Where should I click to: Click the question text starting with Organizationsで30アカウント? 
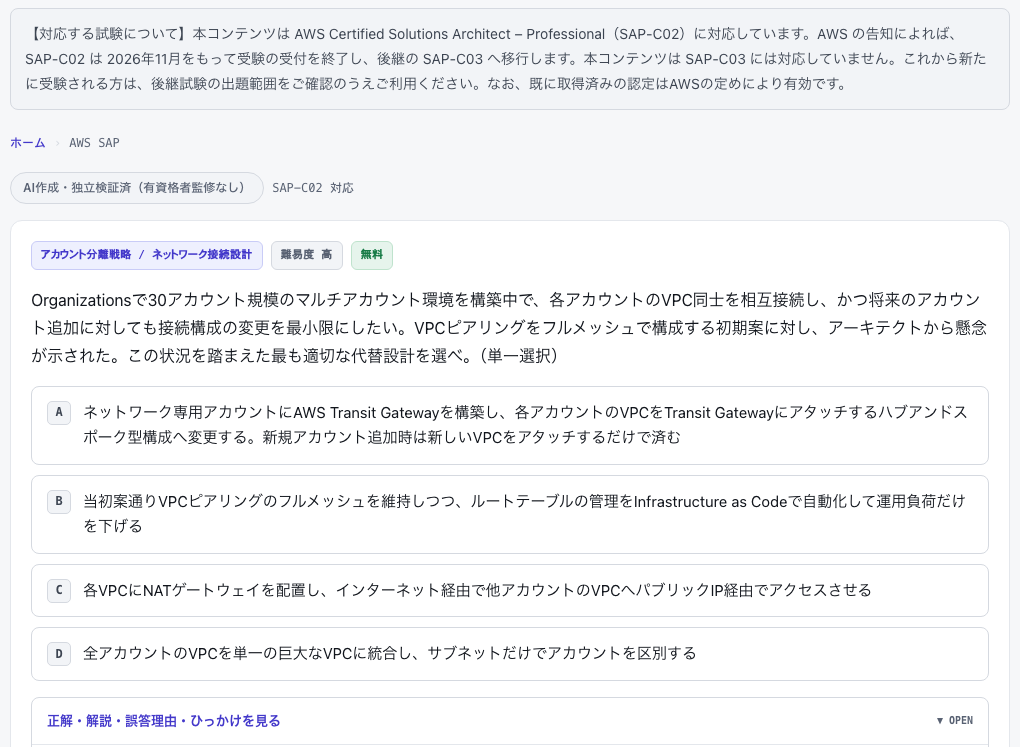coord(510,327)
